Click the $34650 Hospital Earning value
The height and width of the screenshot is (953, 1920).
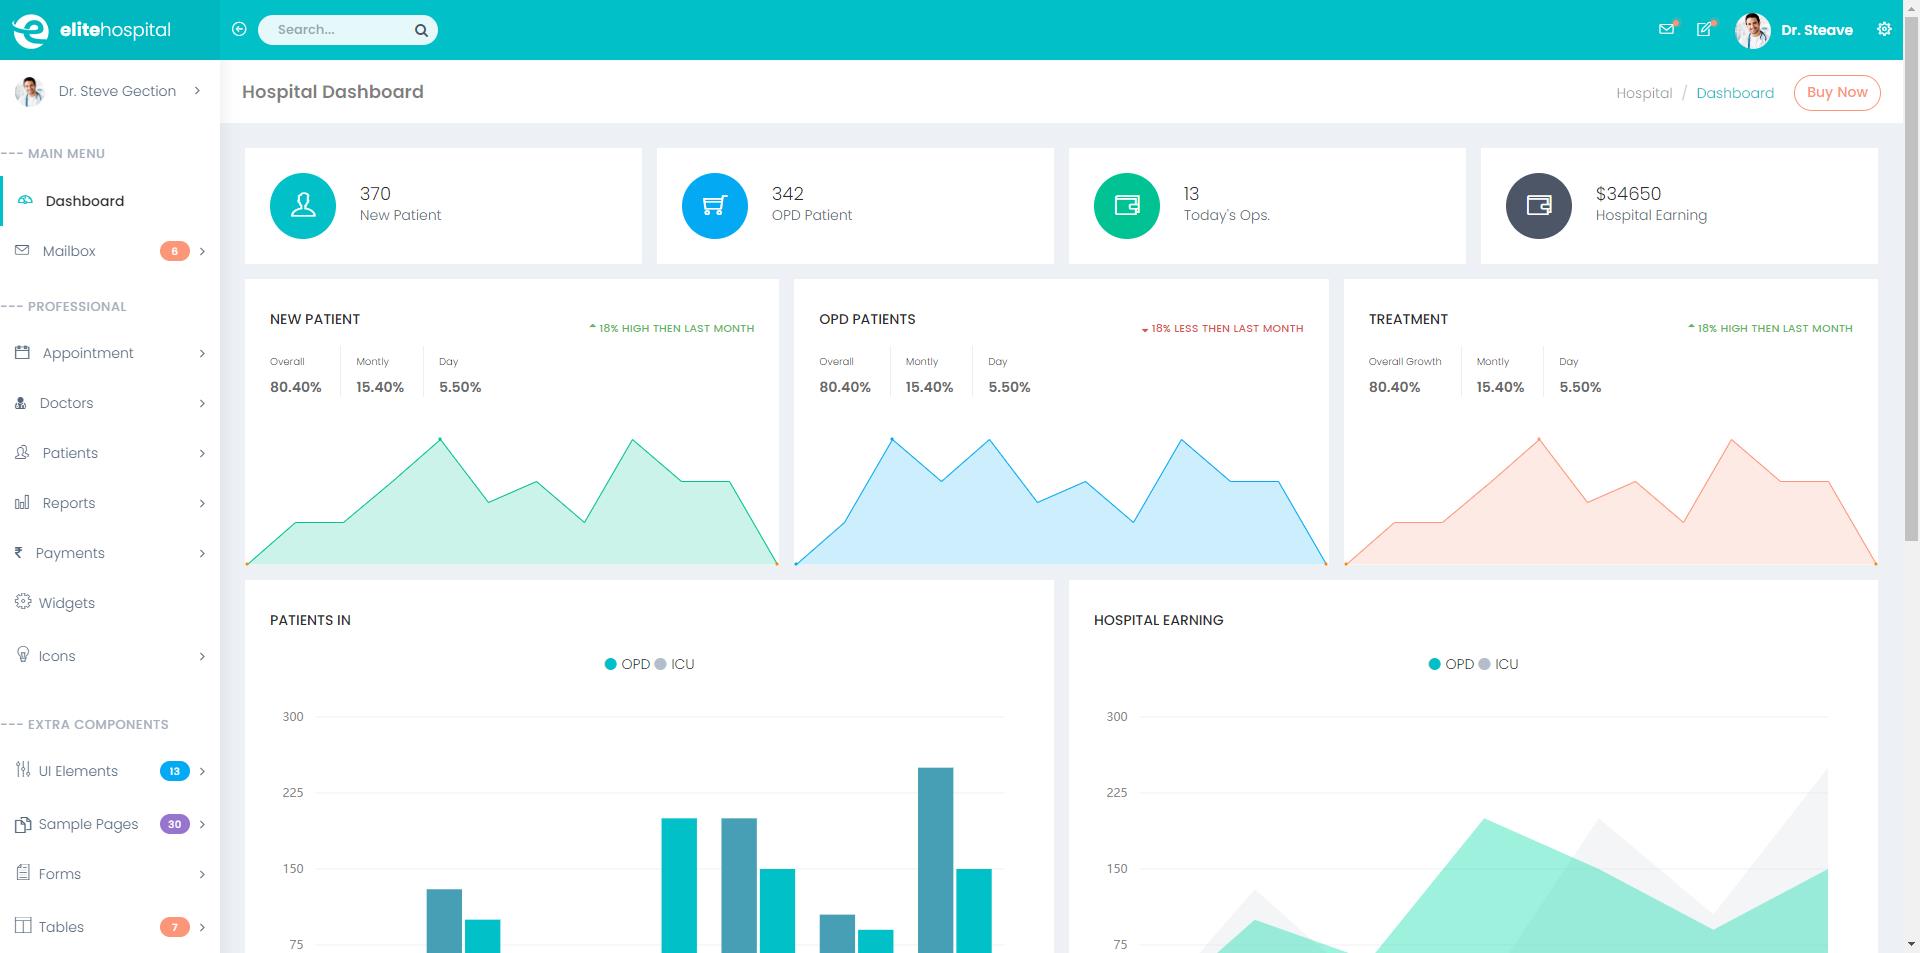point(1628,194)
